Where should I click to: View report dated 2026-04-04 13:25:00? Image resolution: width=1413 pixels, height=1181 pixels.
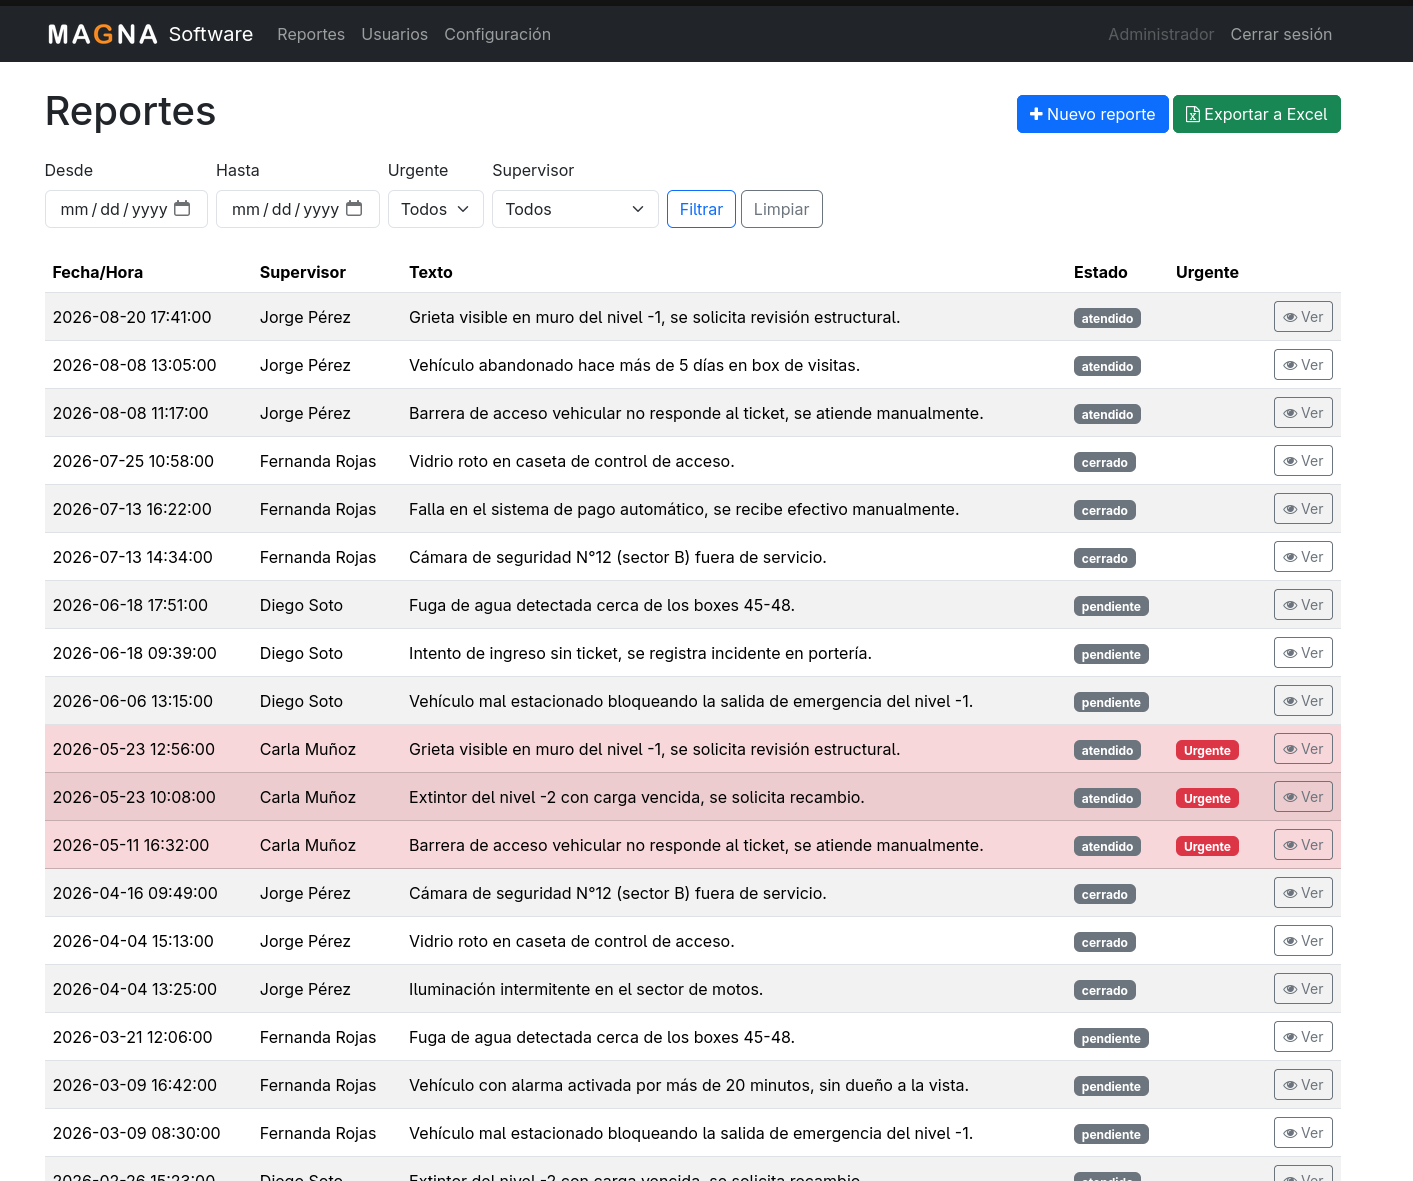[1303, 989]
